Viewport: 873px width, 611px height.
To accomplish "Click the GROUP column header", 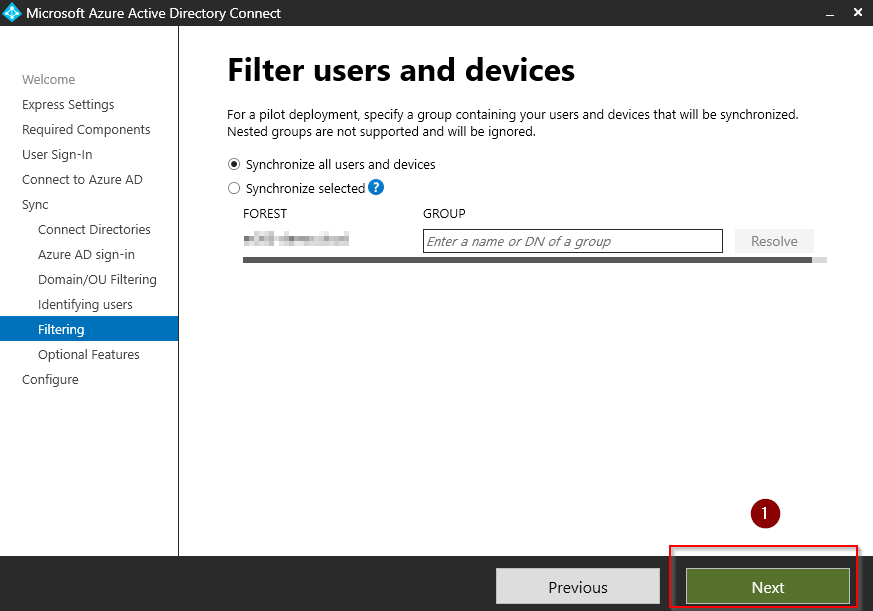I will [x=444, y=213].
